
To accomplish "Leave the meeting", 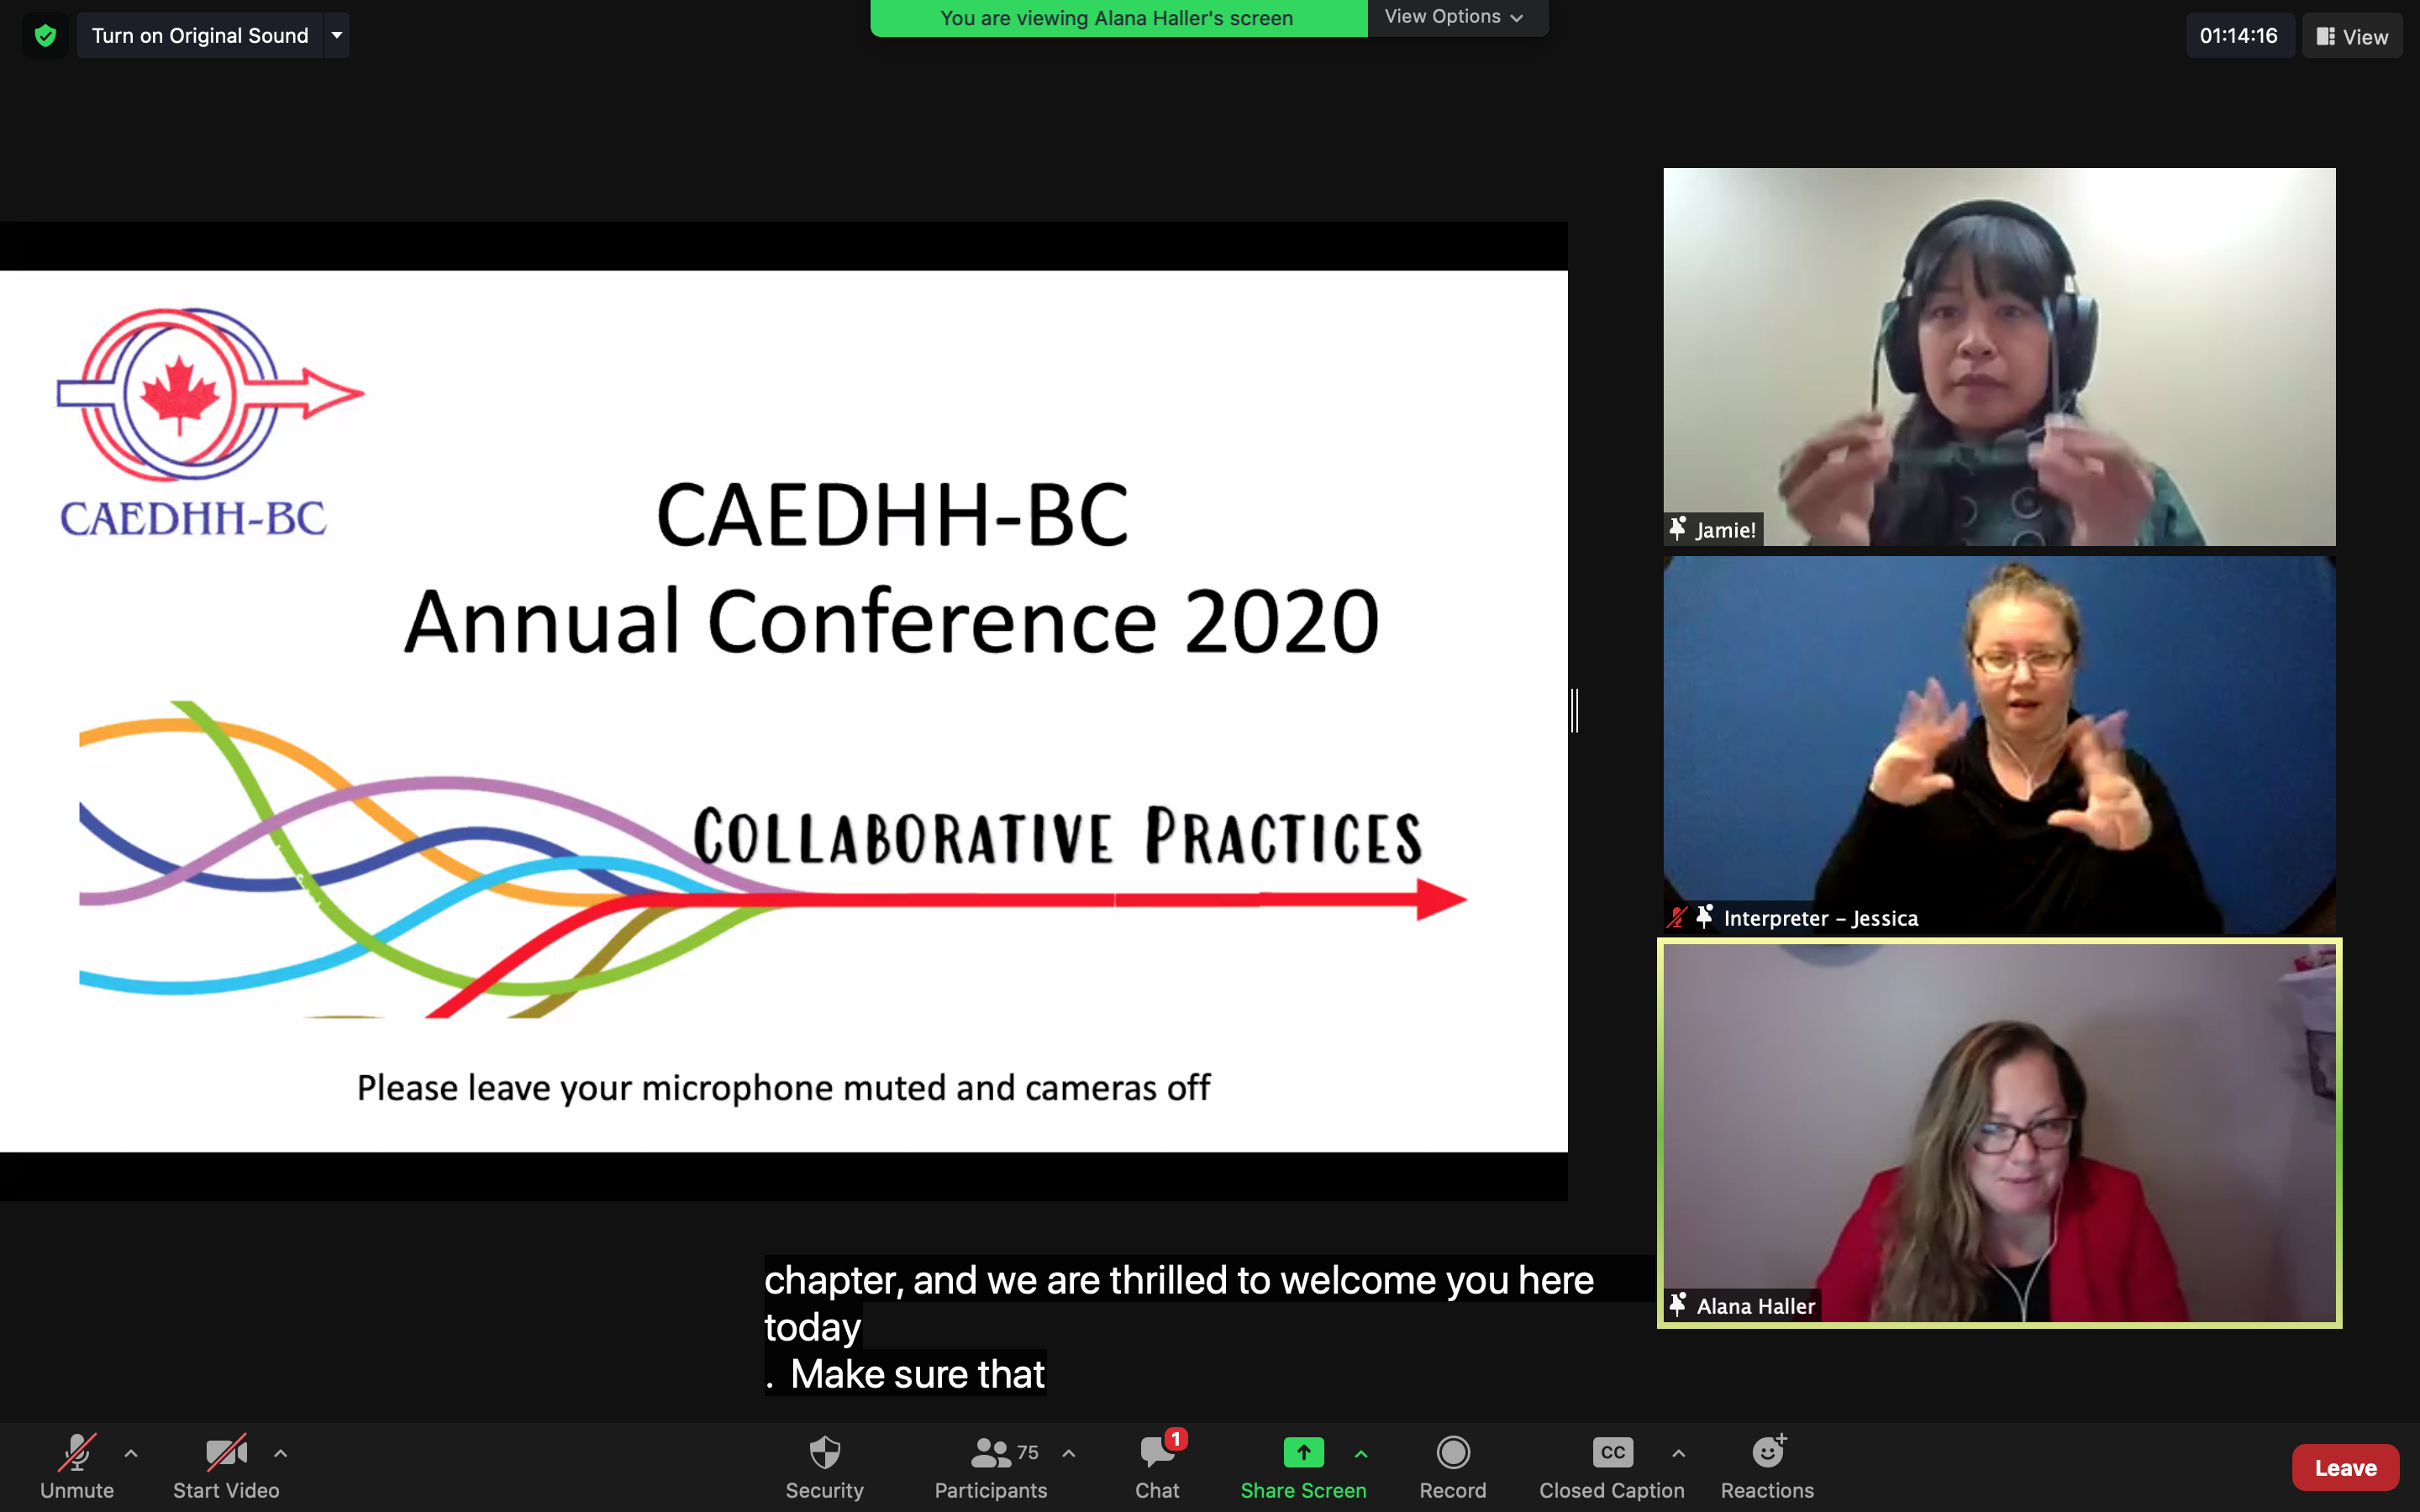I will click(2345, 1467).
